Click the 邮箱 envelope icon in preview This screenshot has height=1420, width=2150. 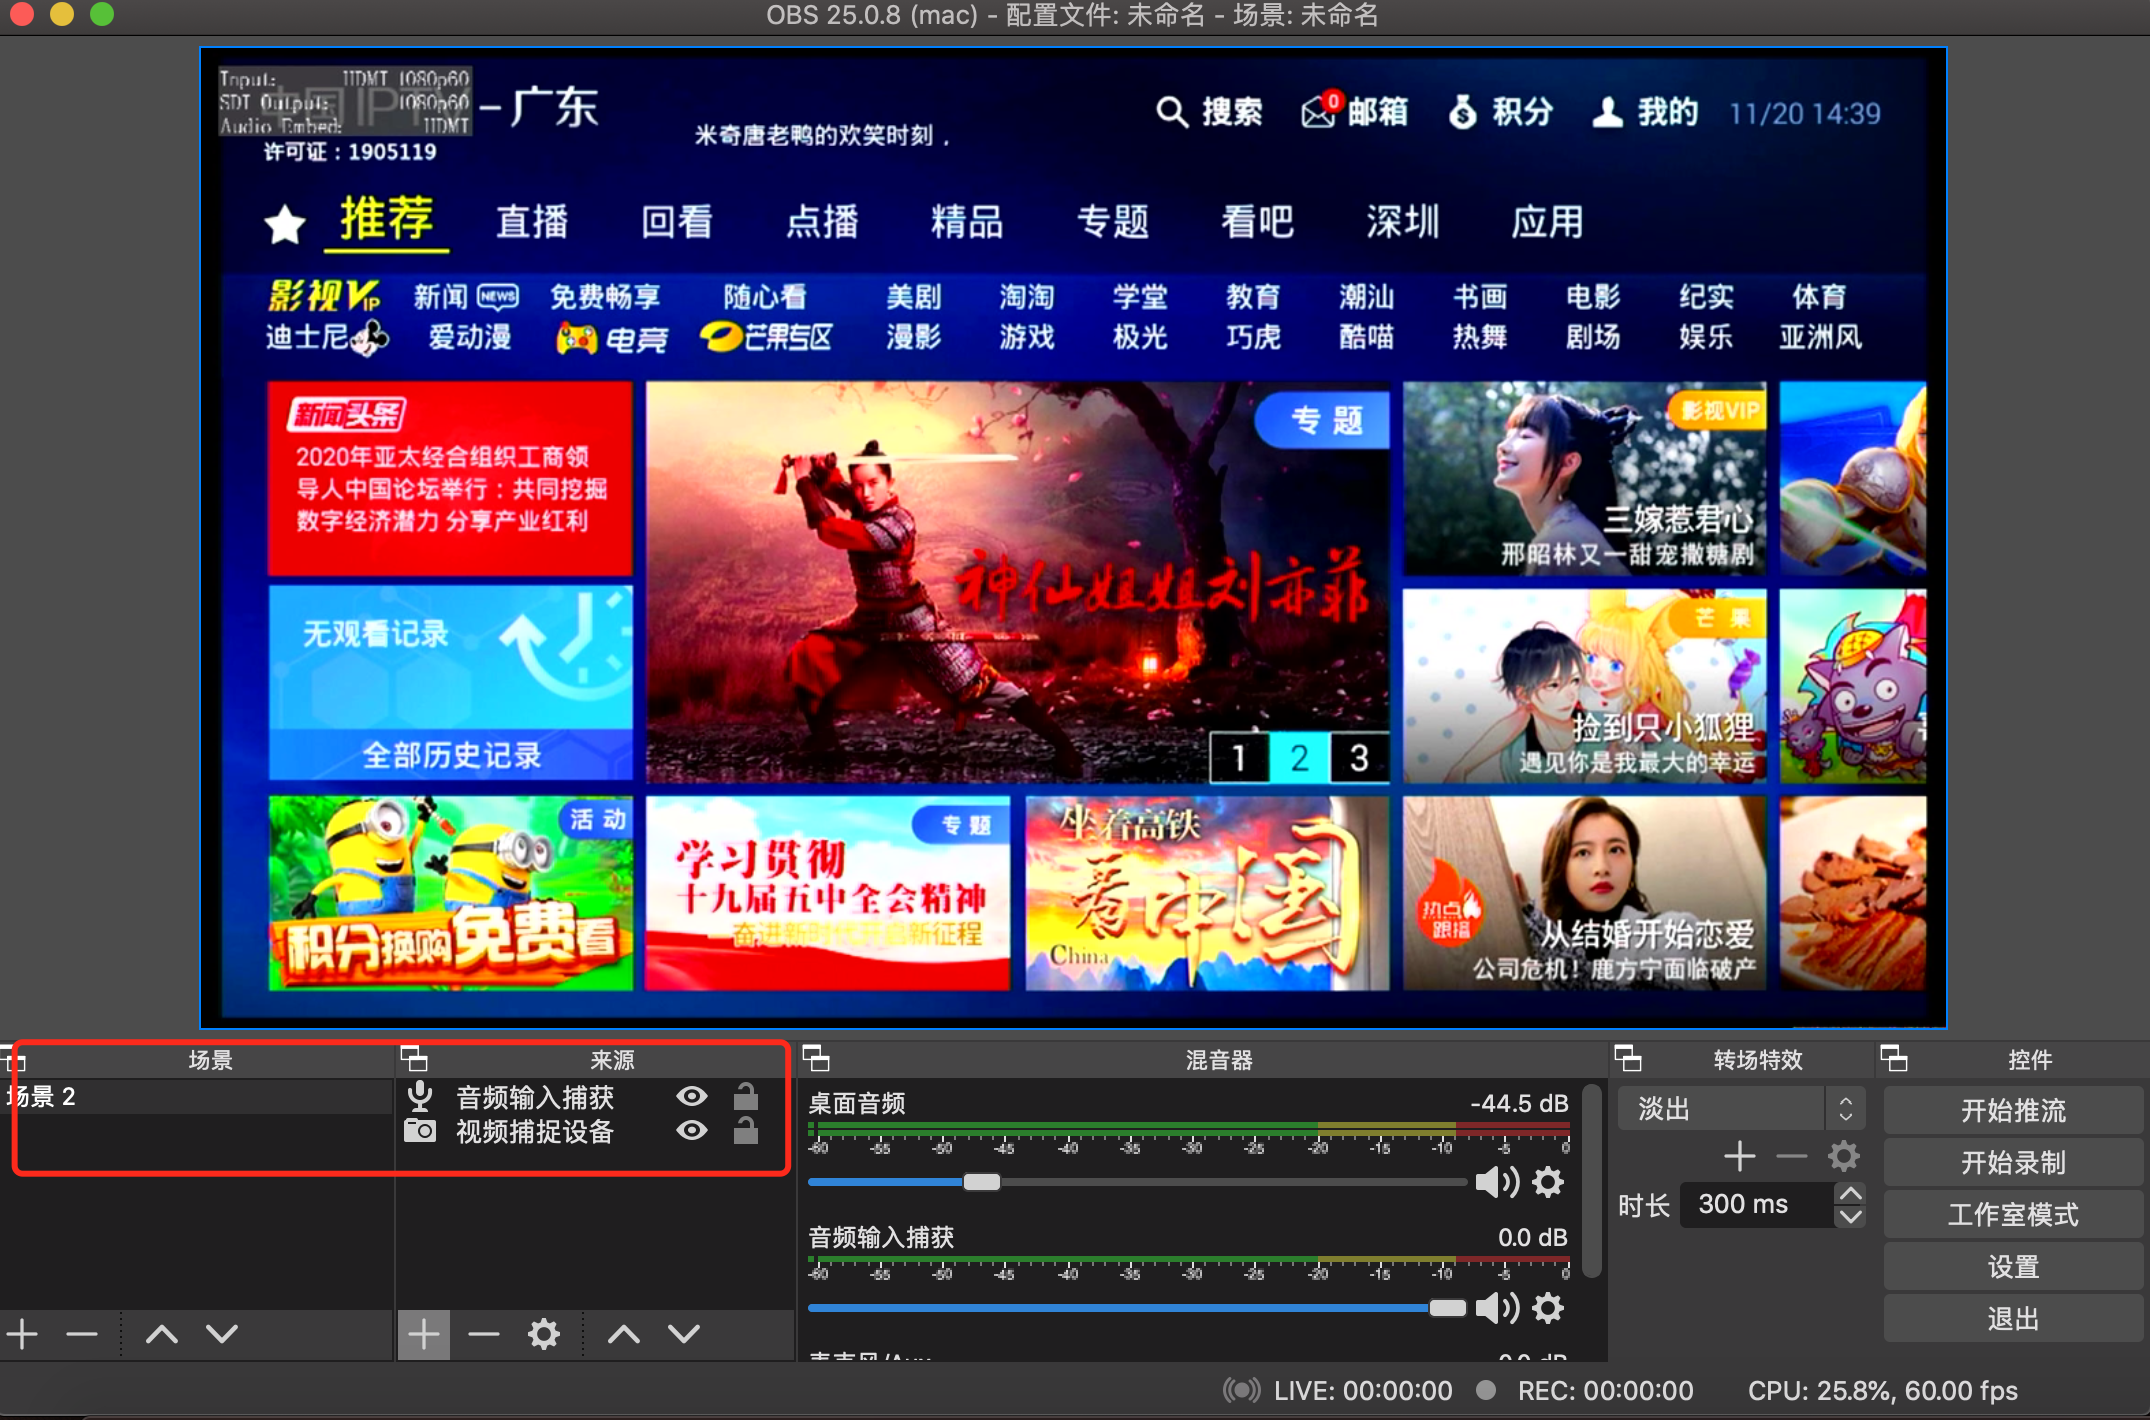(x=1320, y=111)
